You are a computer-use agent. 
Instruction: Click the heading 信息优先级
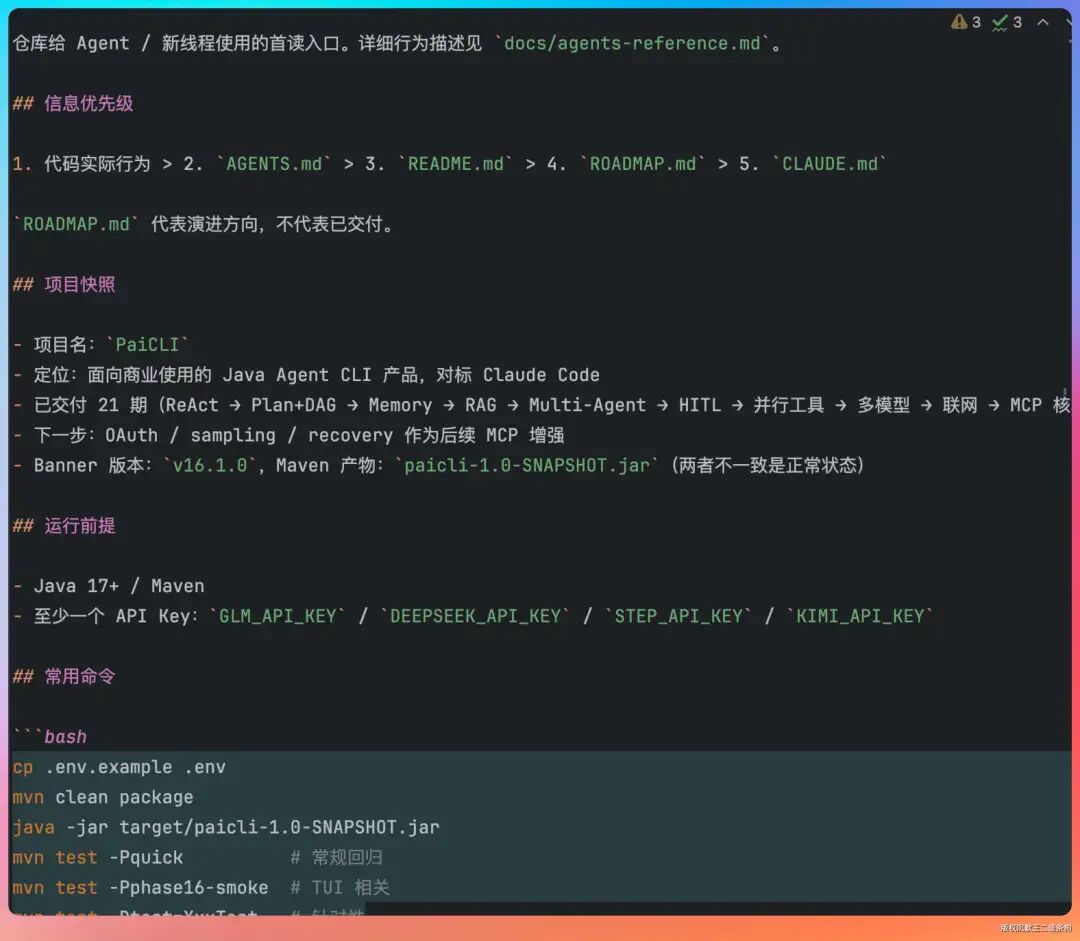[88, 103]
